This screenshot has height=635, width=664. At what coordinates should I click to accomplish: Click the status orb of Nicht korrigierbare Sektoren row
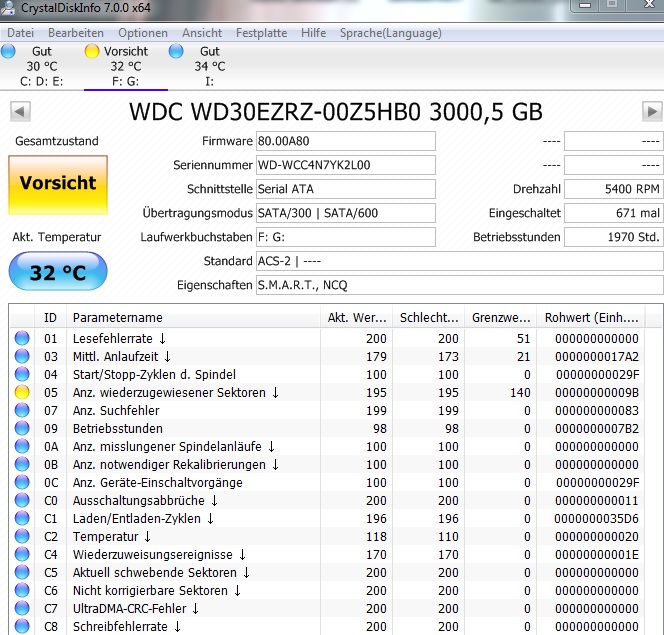(22, 590)
